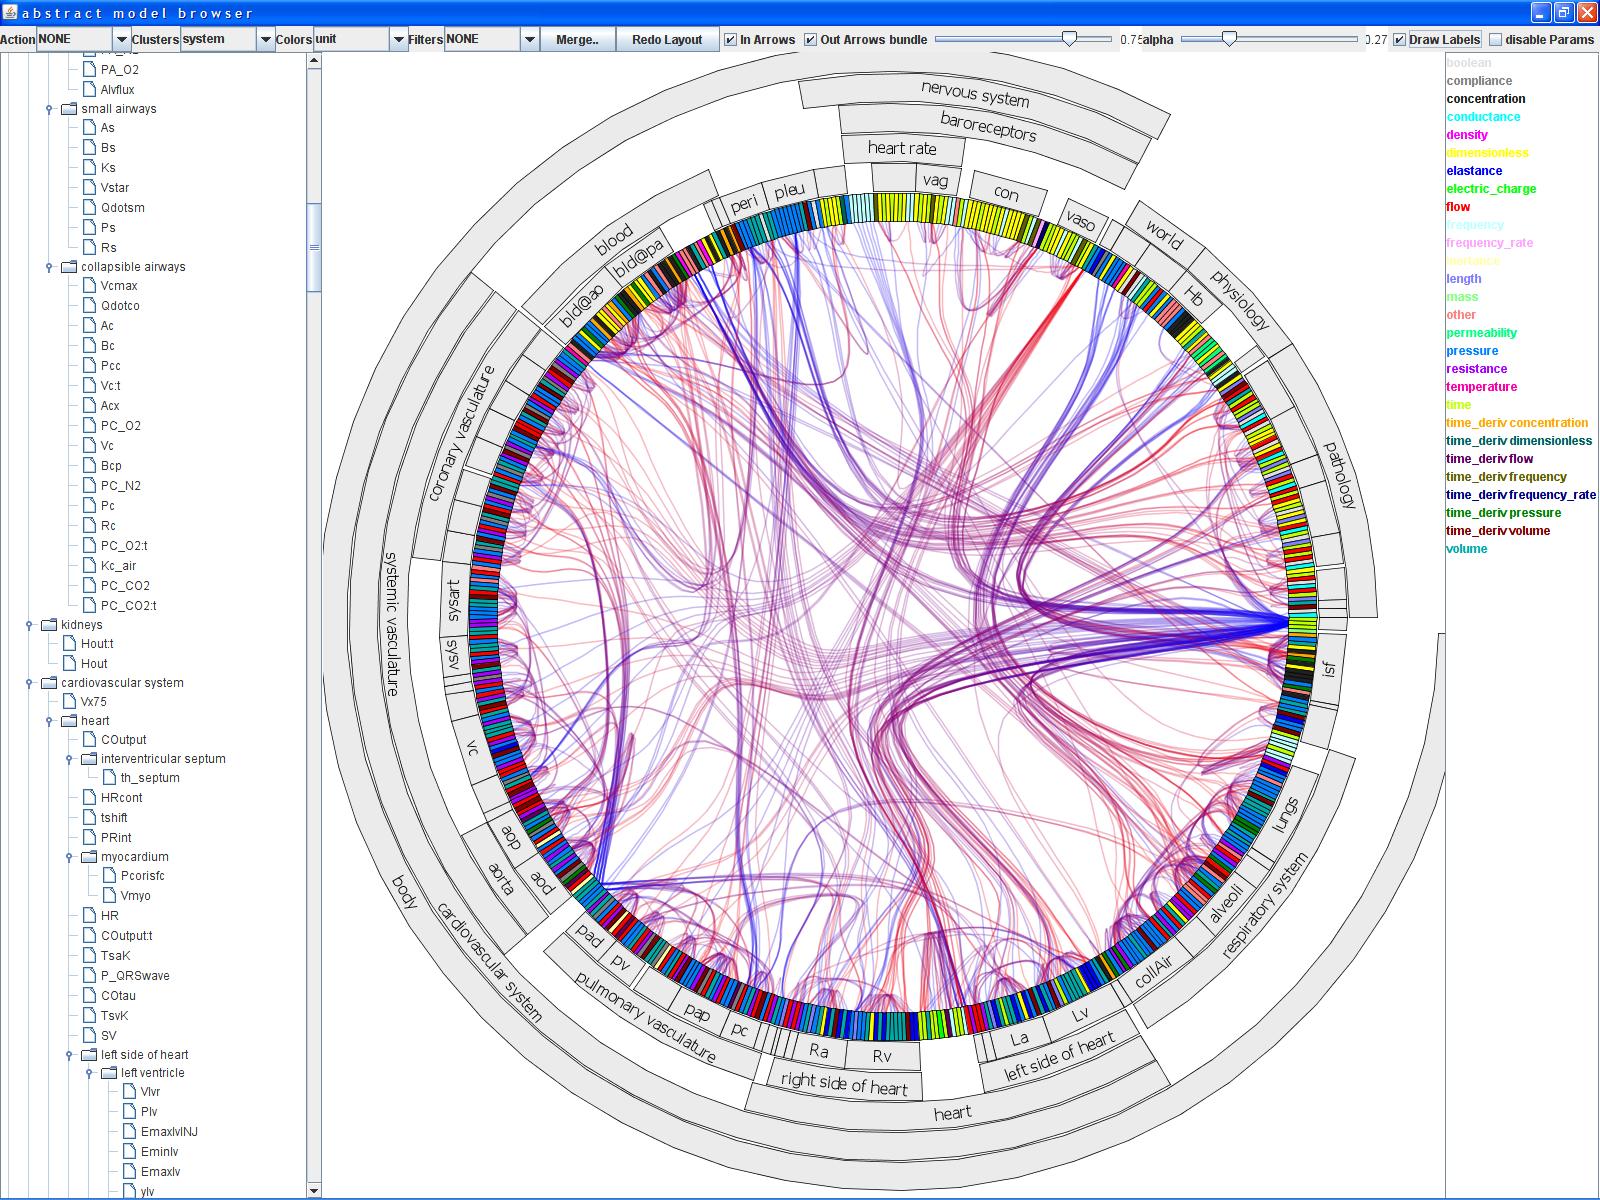Viewport: 1600px width, 1200px height.
Task: Click the document icon next to COutput
Action: click(x=89, y=740)
